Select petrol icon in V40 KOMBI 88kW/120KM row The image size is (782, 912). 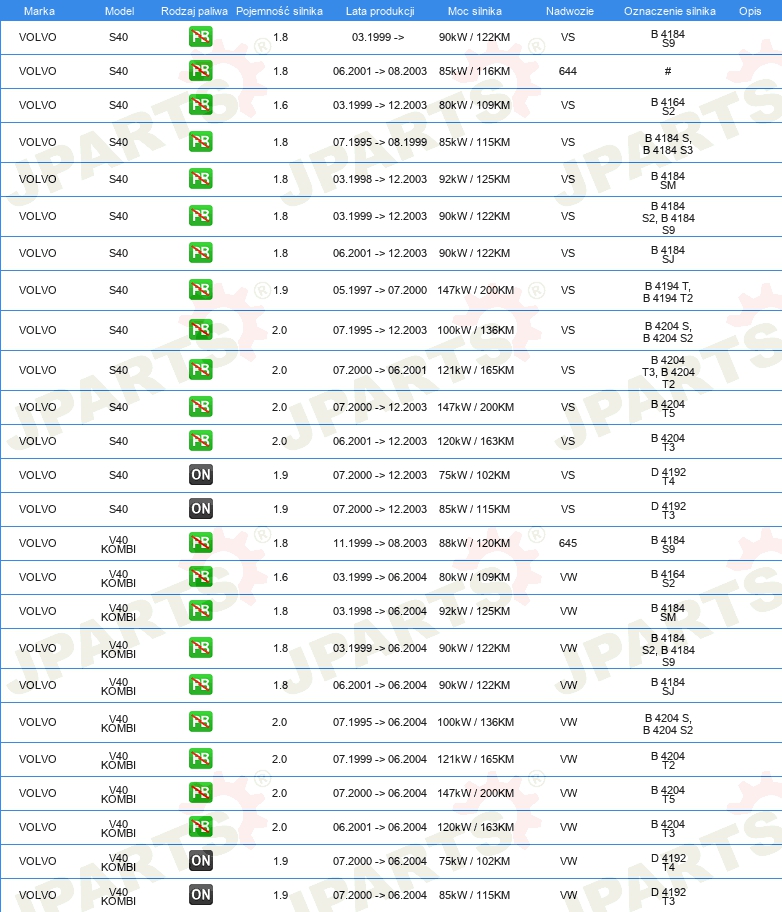(201, 543)
